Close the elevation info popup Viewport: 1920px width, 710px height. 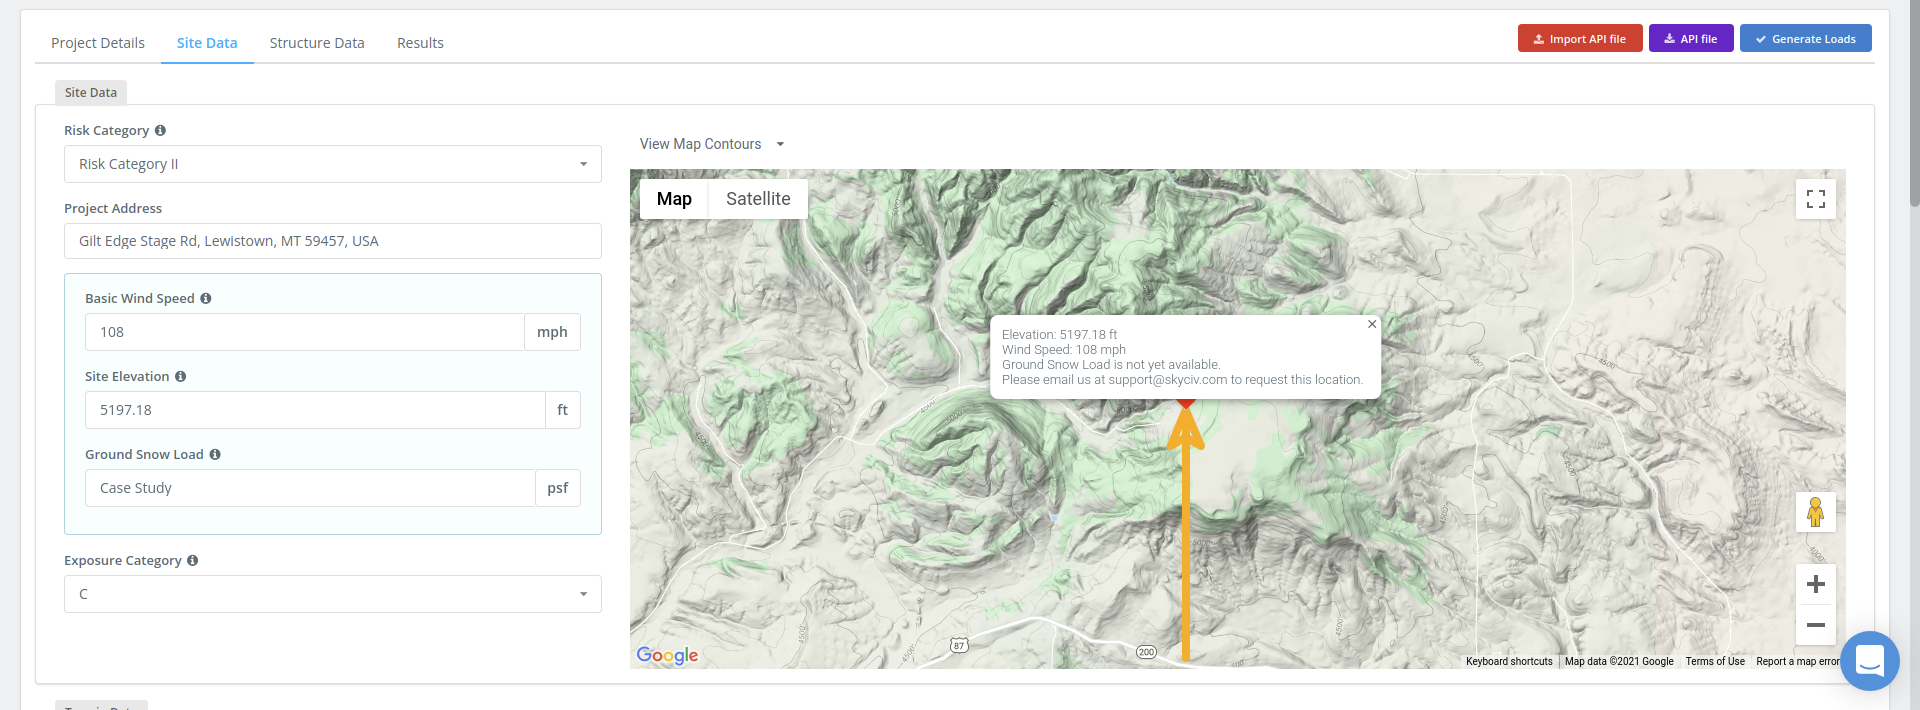[x=1372, y=324]
